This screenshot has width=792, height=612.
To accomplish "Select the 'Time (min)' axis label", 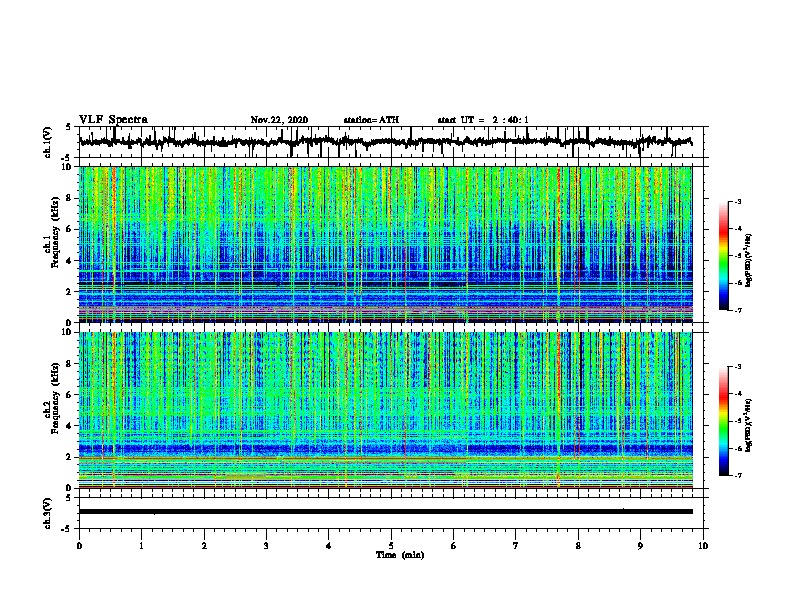I will coord(400,555).
